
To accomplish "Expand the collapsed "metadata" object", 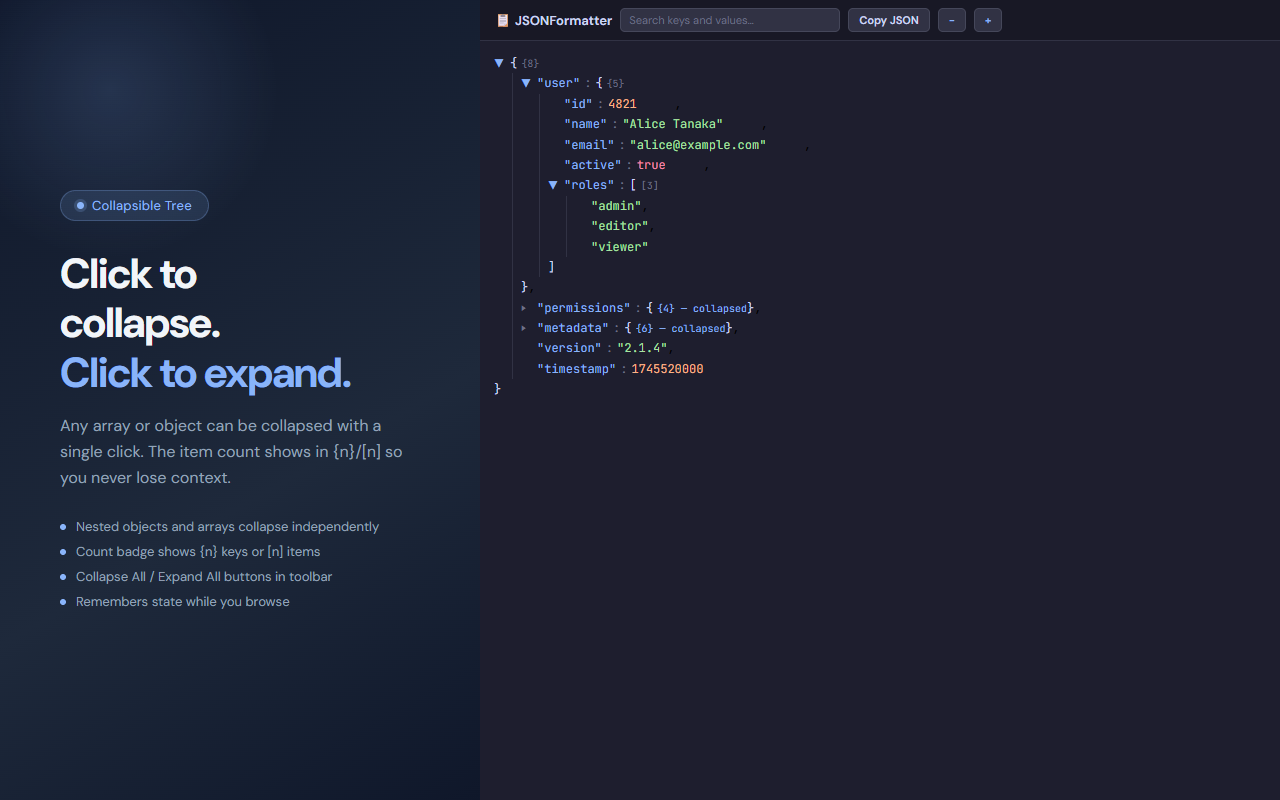I will coord(524,328).
